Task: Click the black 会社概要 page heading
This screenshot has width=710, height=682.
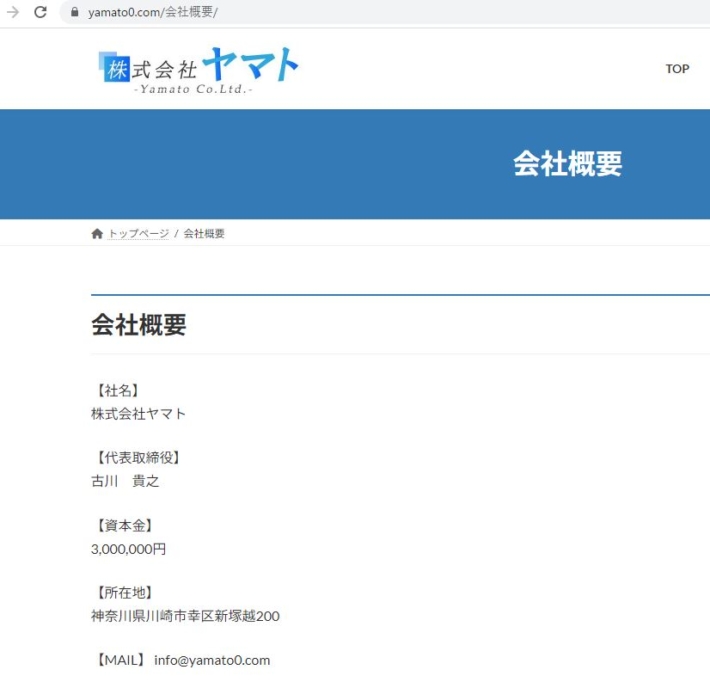Action: coord(139,325)
